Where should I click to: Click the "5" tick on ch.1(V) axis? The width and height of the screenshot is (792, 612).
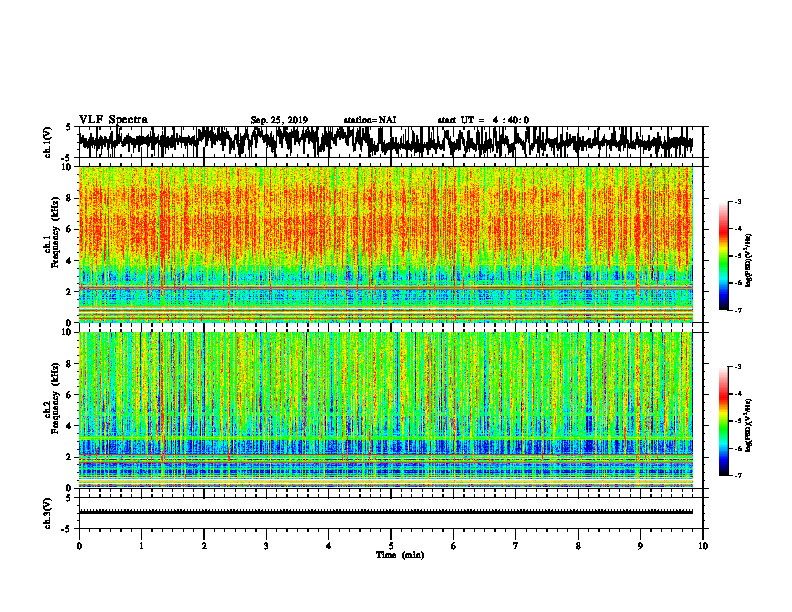click(68, 127)
